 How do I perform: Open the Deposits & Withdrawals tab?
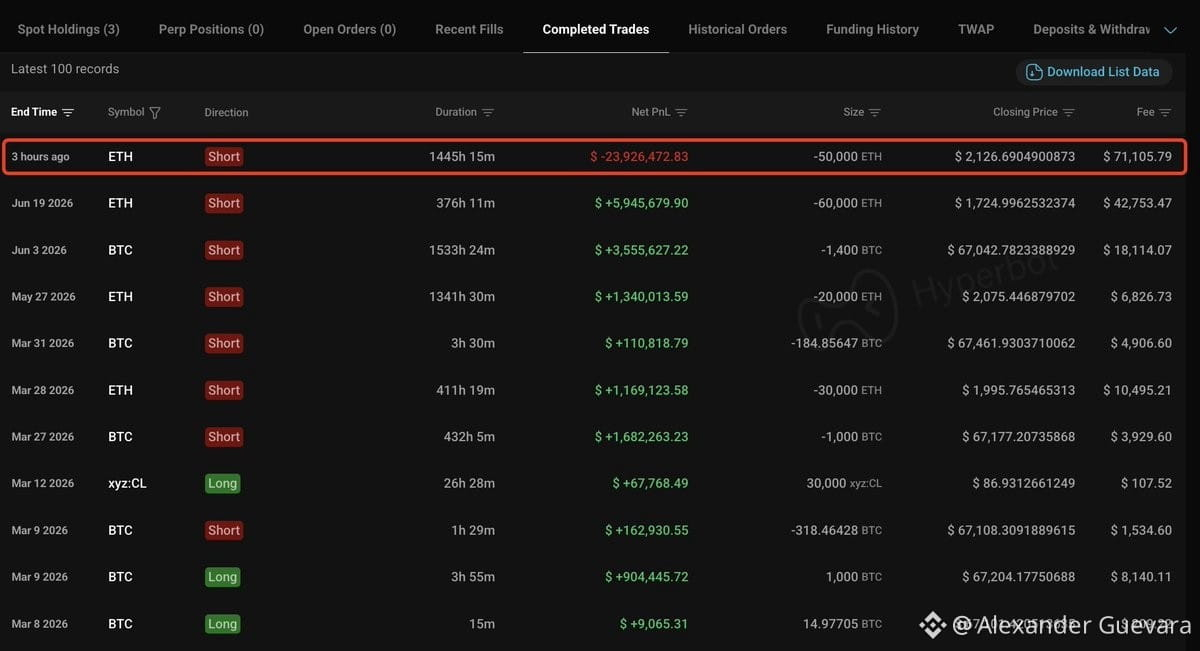click(x=1091, y=29)
